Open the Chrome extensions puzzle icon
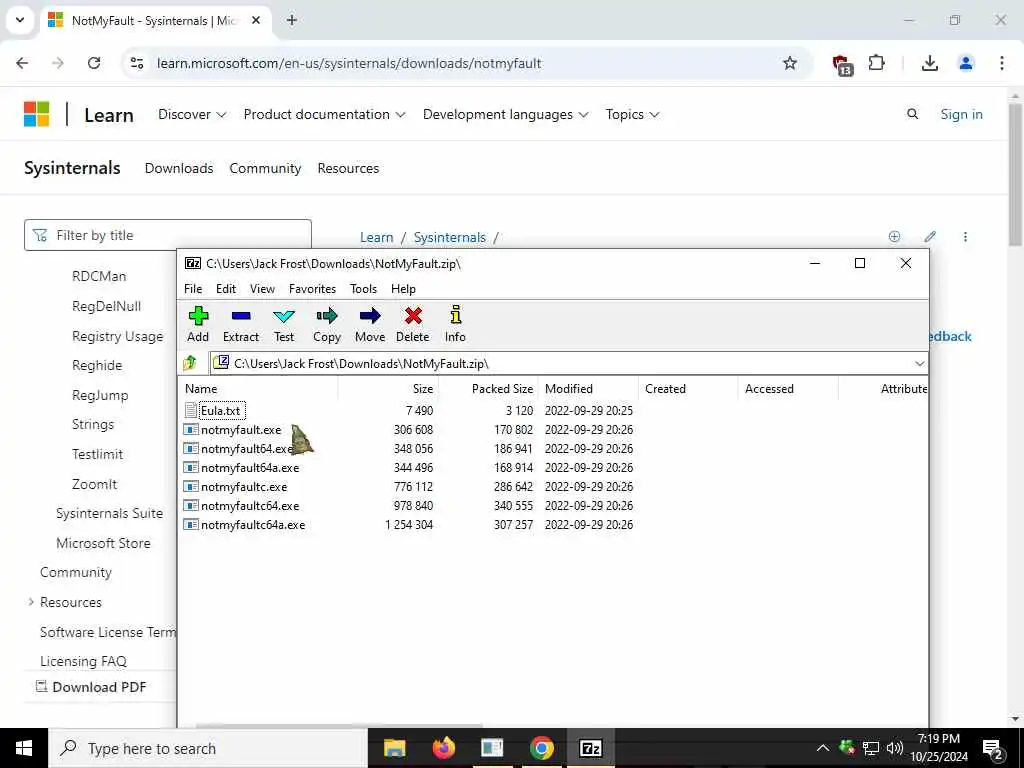 coord(876,63)
